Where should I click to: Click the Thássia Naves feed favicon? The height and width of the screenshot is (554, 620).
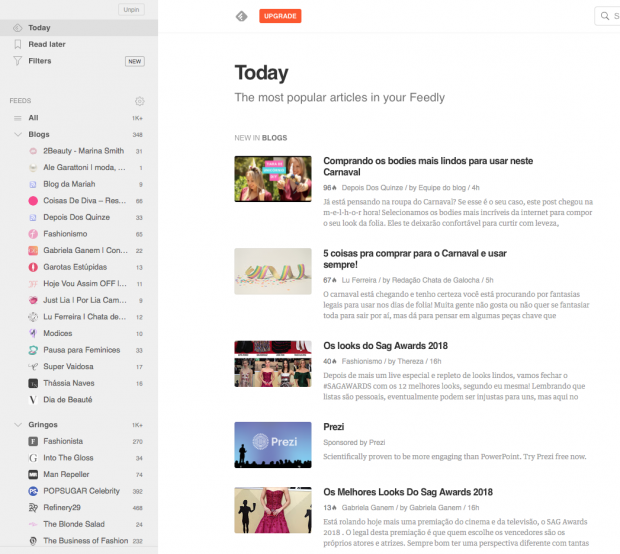coord(33,384)
